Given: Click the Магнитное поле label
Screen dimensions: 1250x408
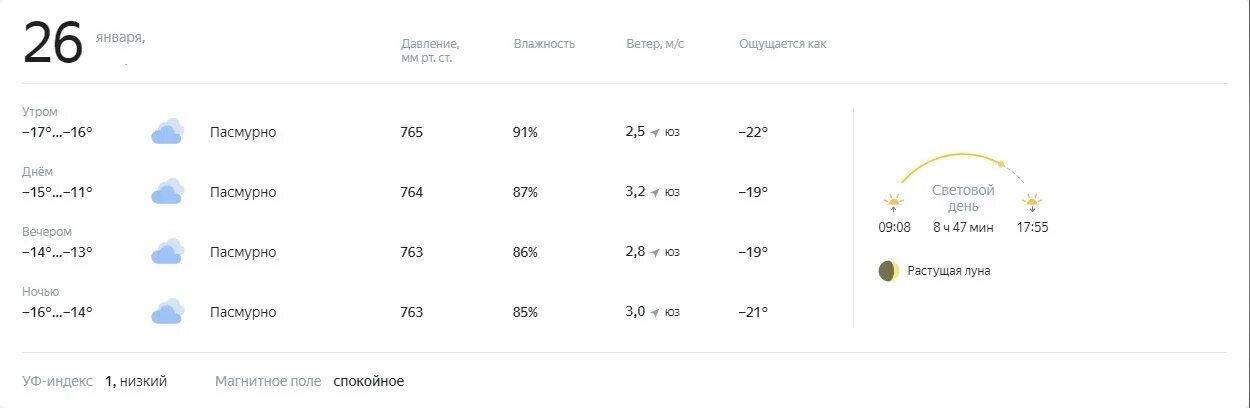Looking at the screenshot, I should pos(268,381).
